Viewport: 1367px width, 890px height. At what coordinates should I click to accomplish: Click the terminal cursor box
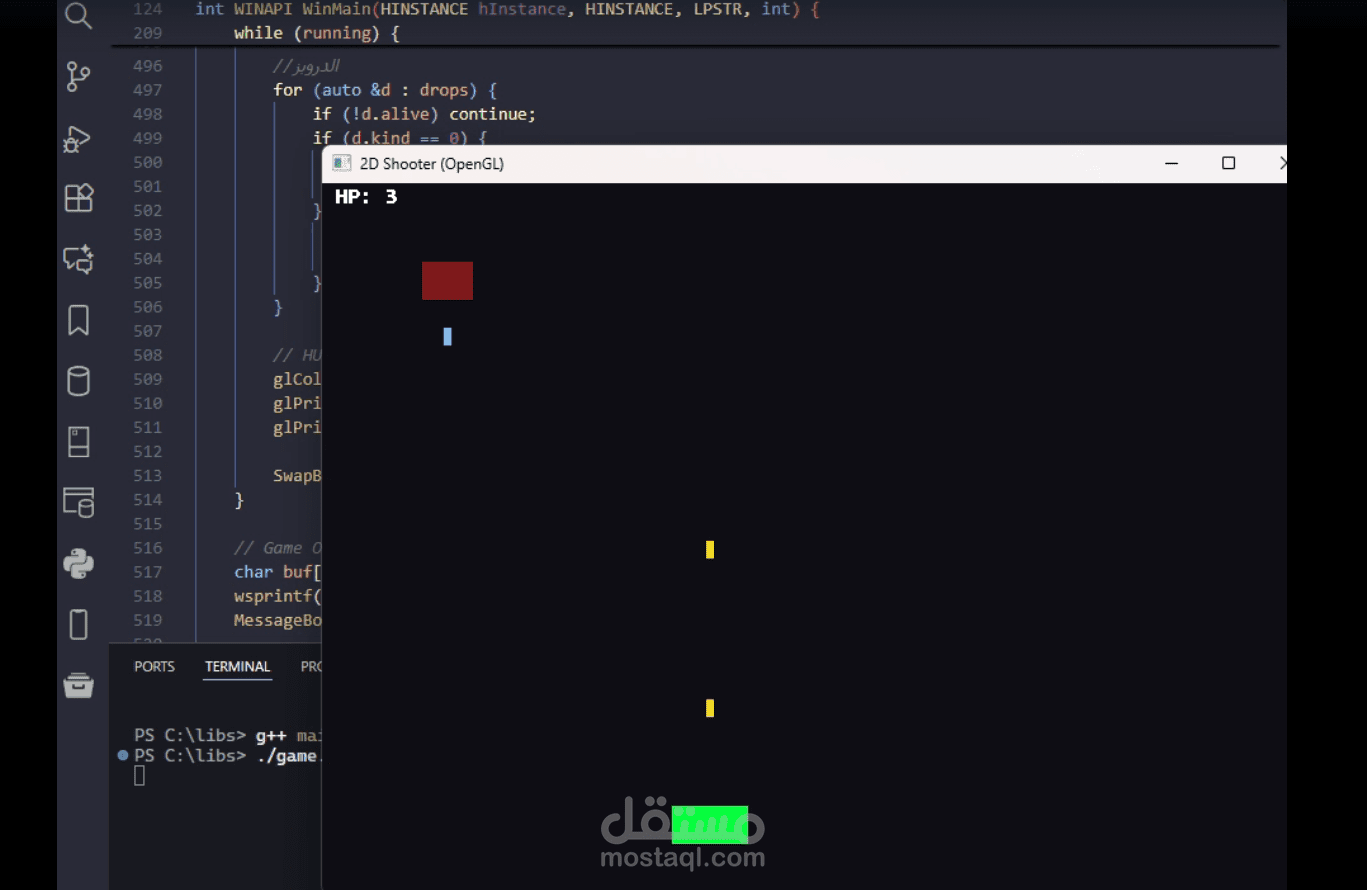click(x=139, y=776)
